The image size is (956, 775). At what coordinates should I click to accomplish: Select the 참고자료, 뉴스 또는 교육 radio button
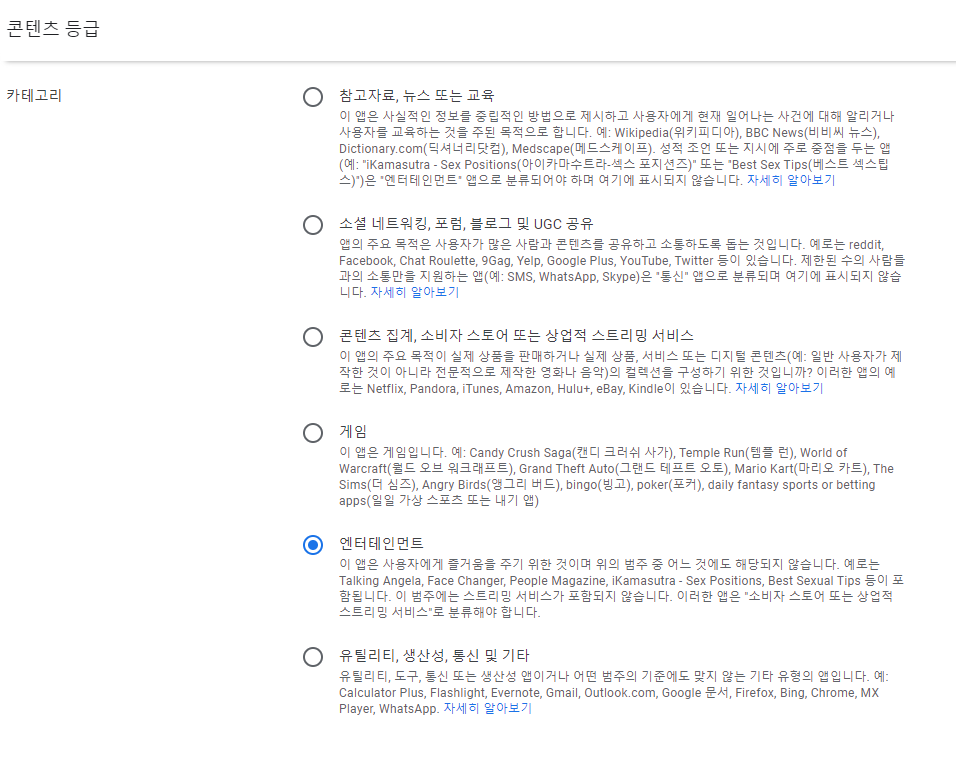coord(313,96)
